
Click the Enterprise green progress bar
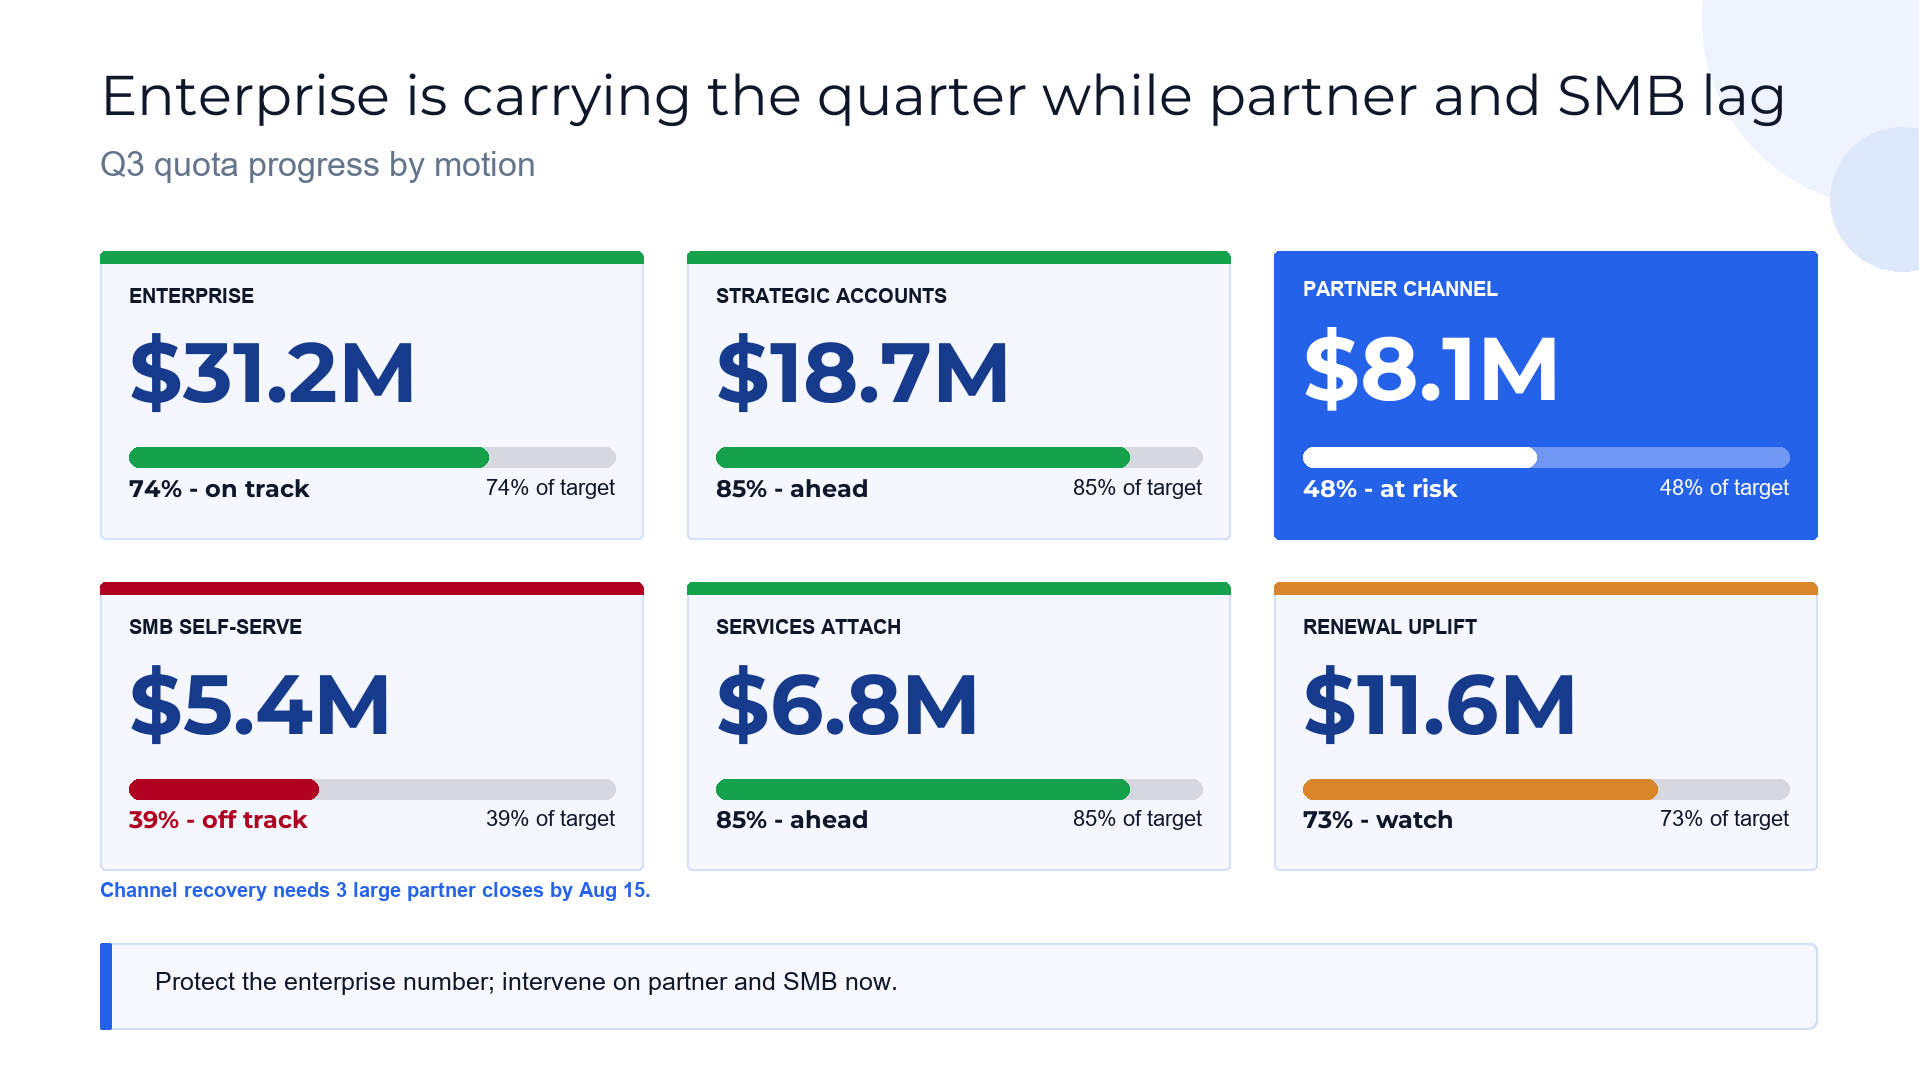click(372, 457)
